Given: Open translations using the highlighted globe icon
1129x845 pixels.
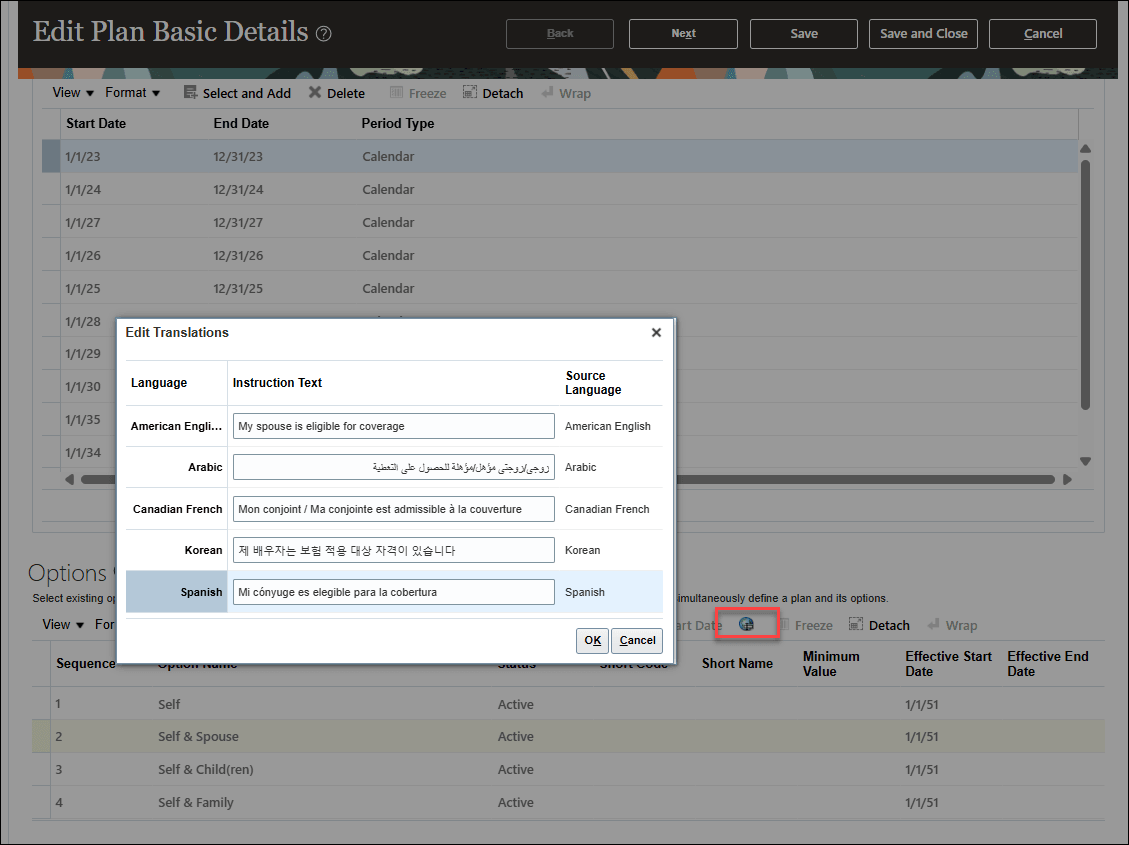Looking at the screenshot, I should tap(747, 623).
